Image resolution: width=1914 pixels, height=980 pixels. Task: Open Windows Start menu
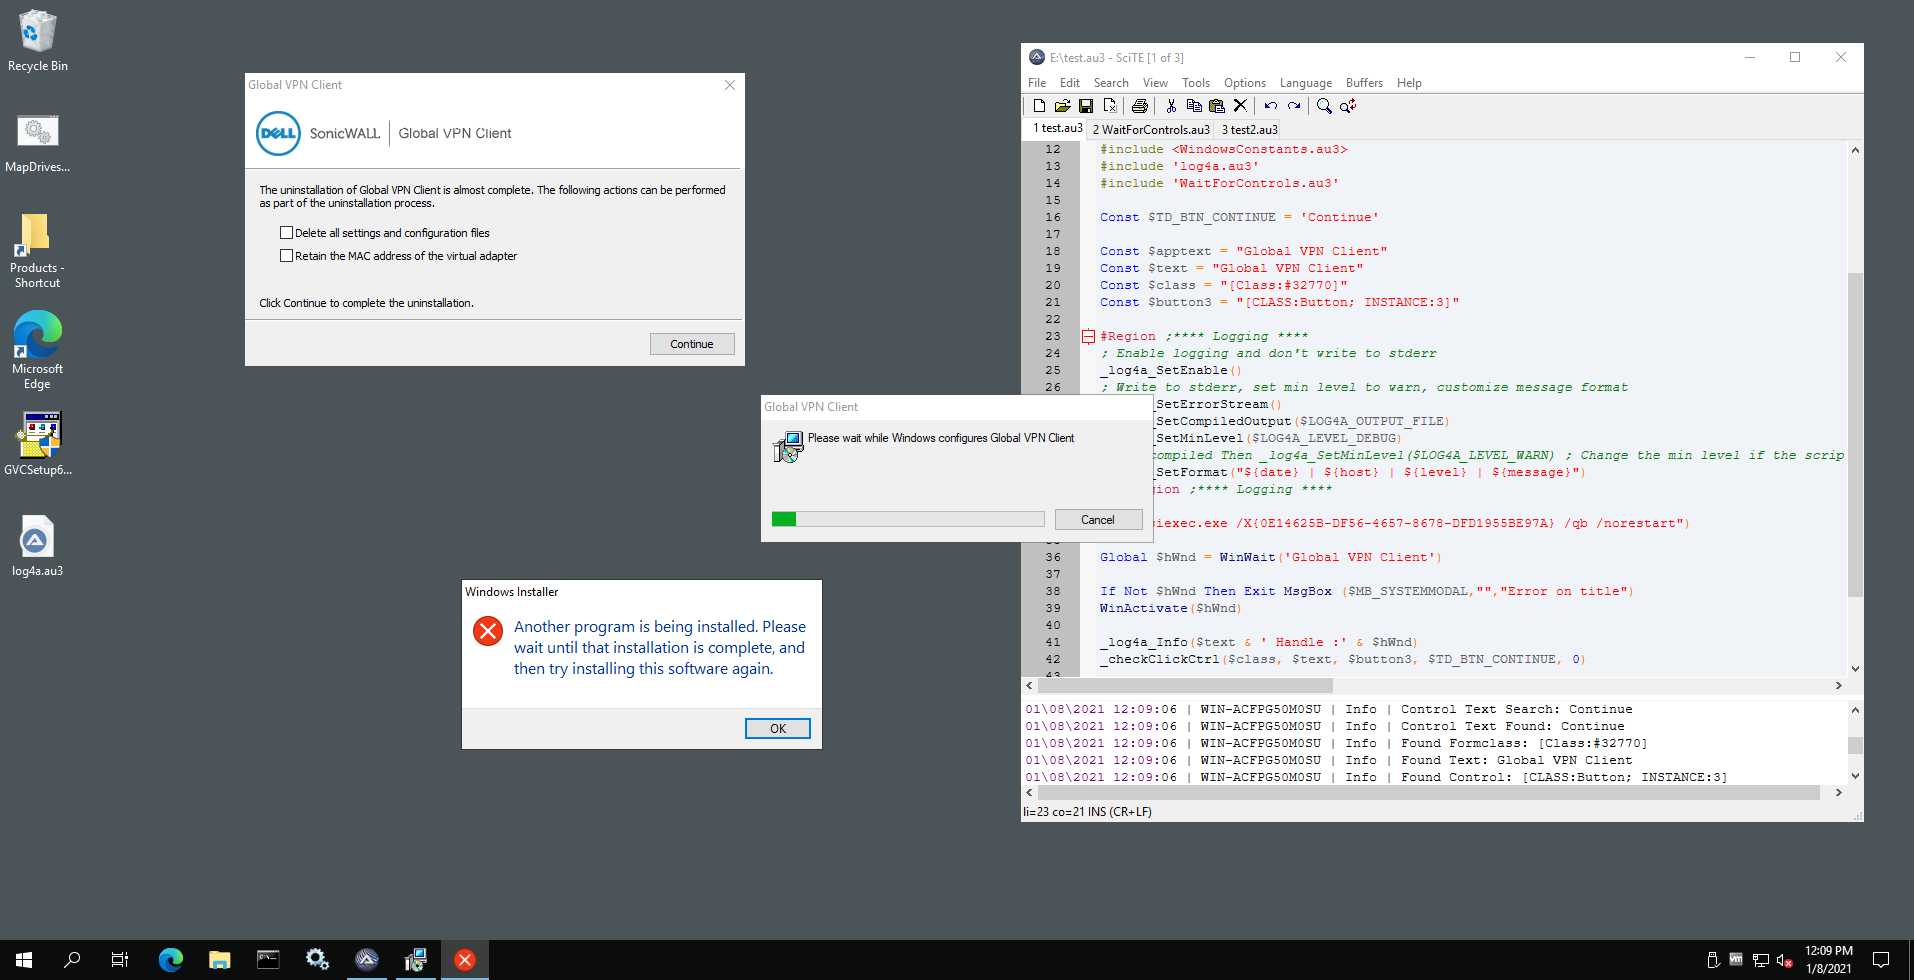(x=24, y=960)
